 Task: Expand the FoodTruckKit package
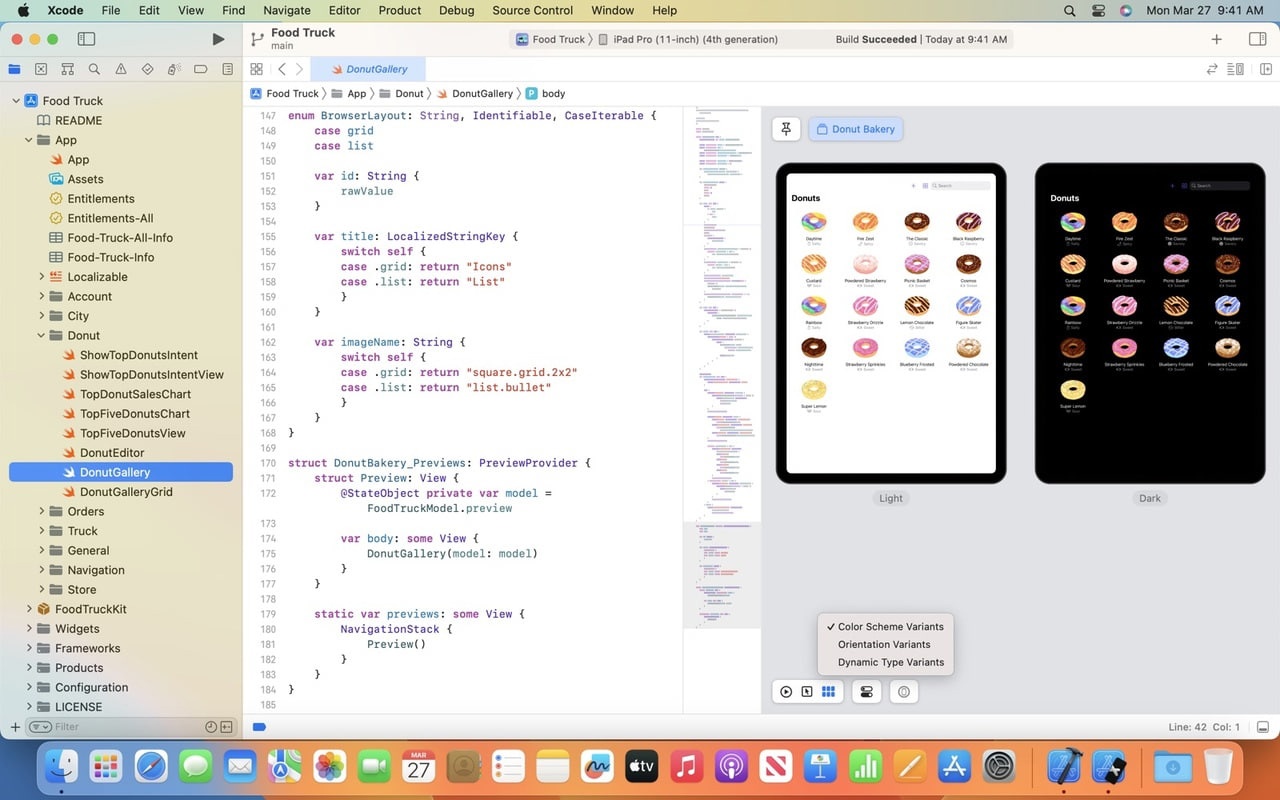(x=29, y=609)
